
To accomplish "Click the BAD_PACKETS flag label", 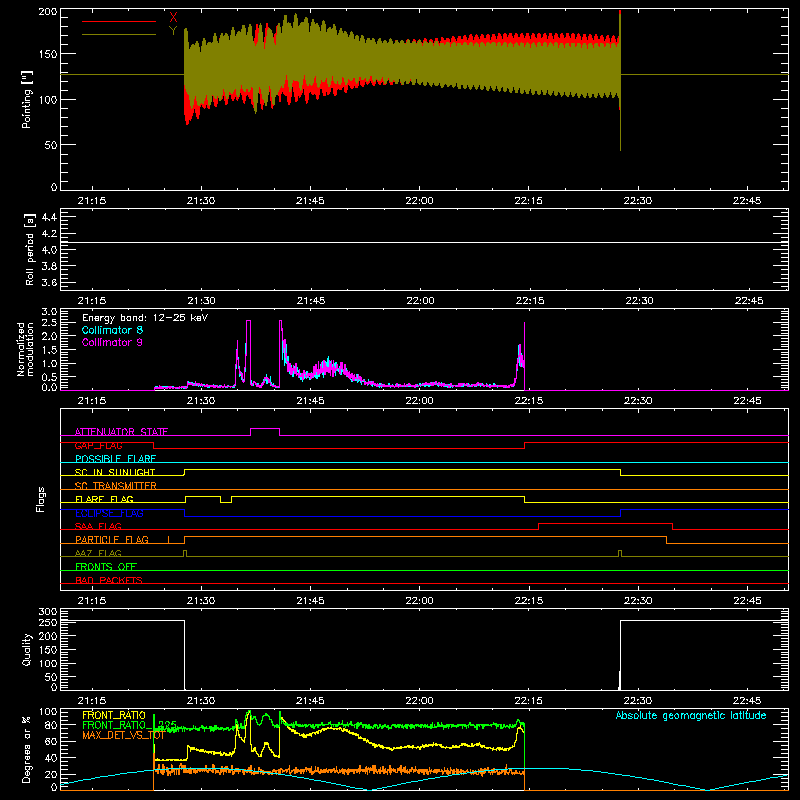I will [109, 580].
